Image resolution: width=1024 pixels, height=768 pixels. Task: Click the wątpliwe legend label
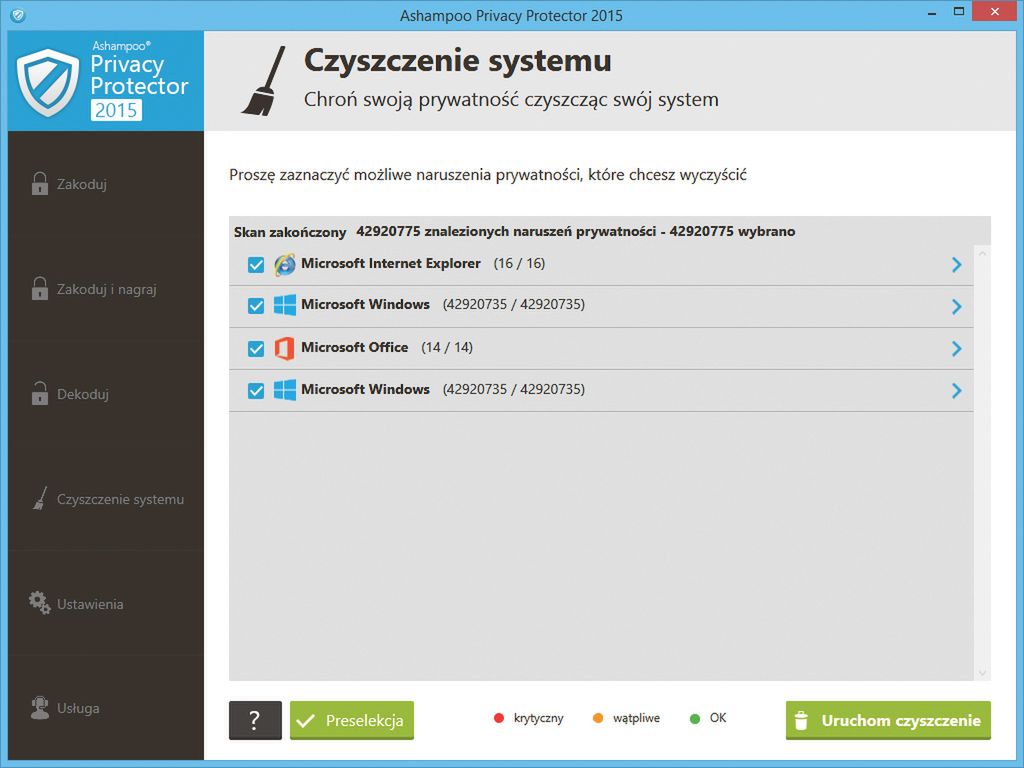pyautogui.click(x=637, y=718)
